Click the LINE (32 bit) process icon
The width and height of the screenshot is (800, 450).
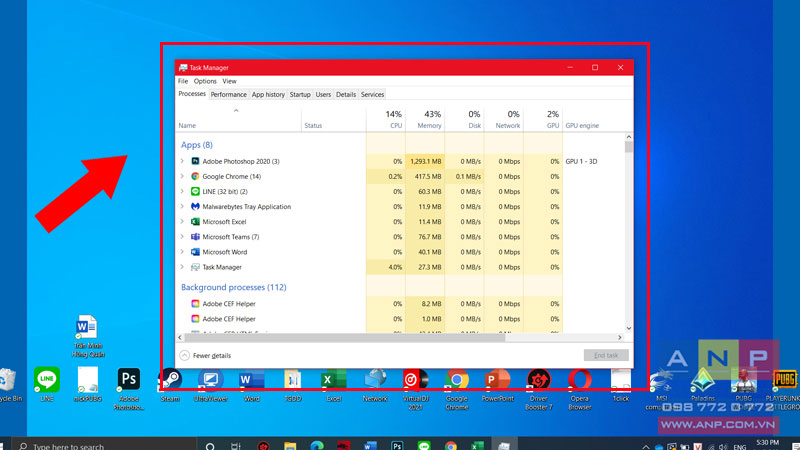pos(195,191)
